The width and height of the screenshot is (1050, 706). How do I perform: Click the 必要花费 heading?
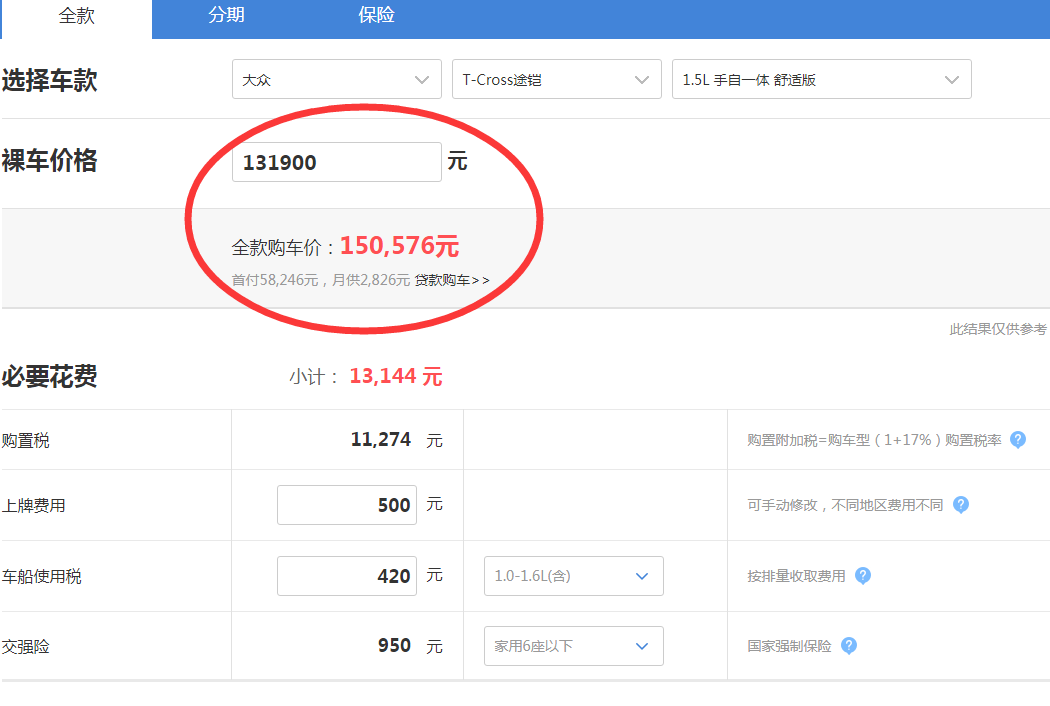pyautogui.click(x=50, y=376)
